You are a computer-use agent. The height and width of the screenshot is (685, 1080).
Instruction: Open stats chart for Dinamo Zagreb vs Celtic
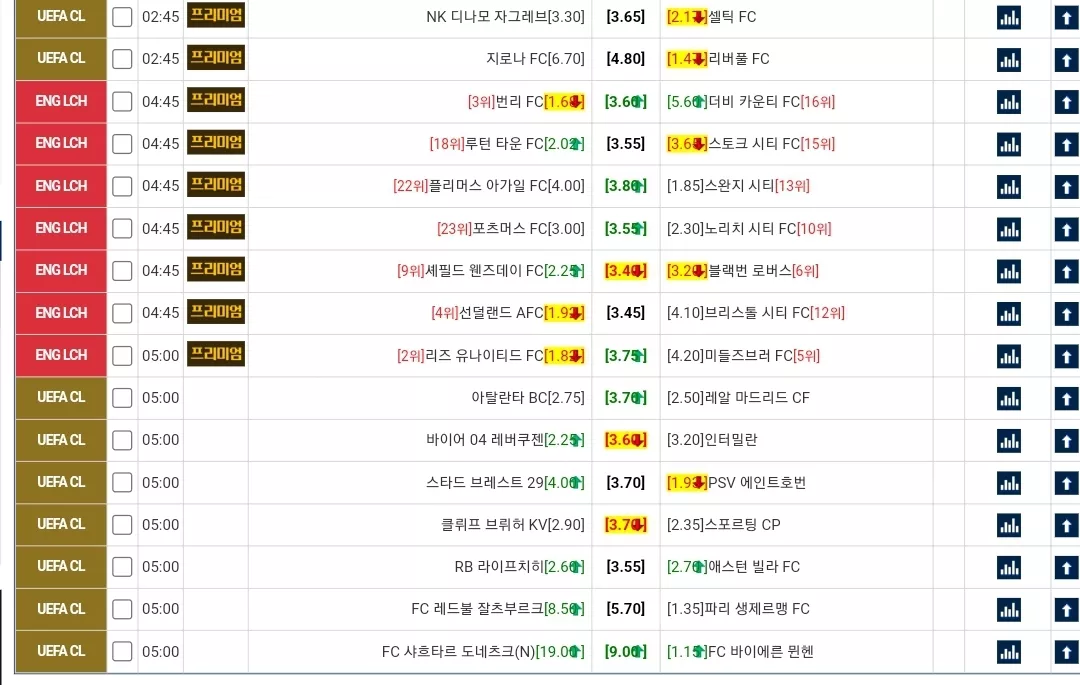coord(1009,18)
